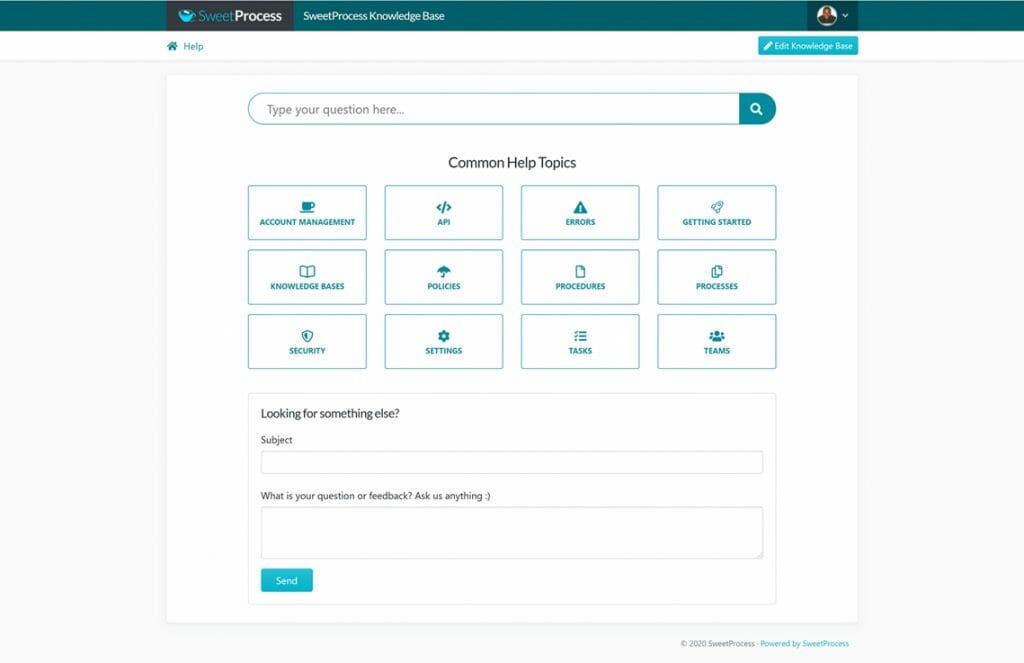Expand the user menu chevron

click(x=845, y=15)
